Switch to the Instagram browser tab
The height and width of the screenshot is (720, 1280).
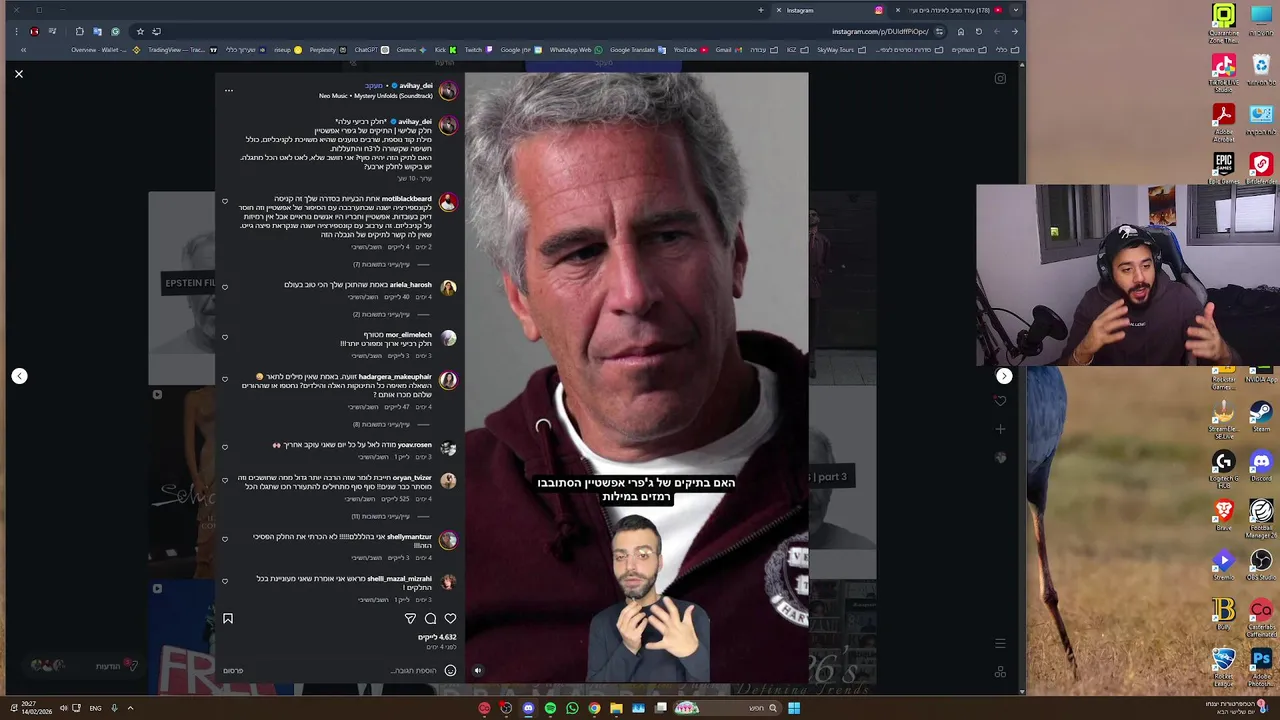[830, 10]
